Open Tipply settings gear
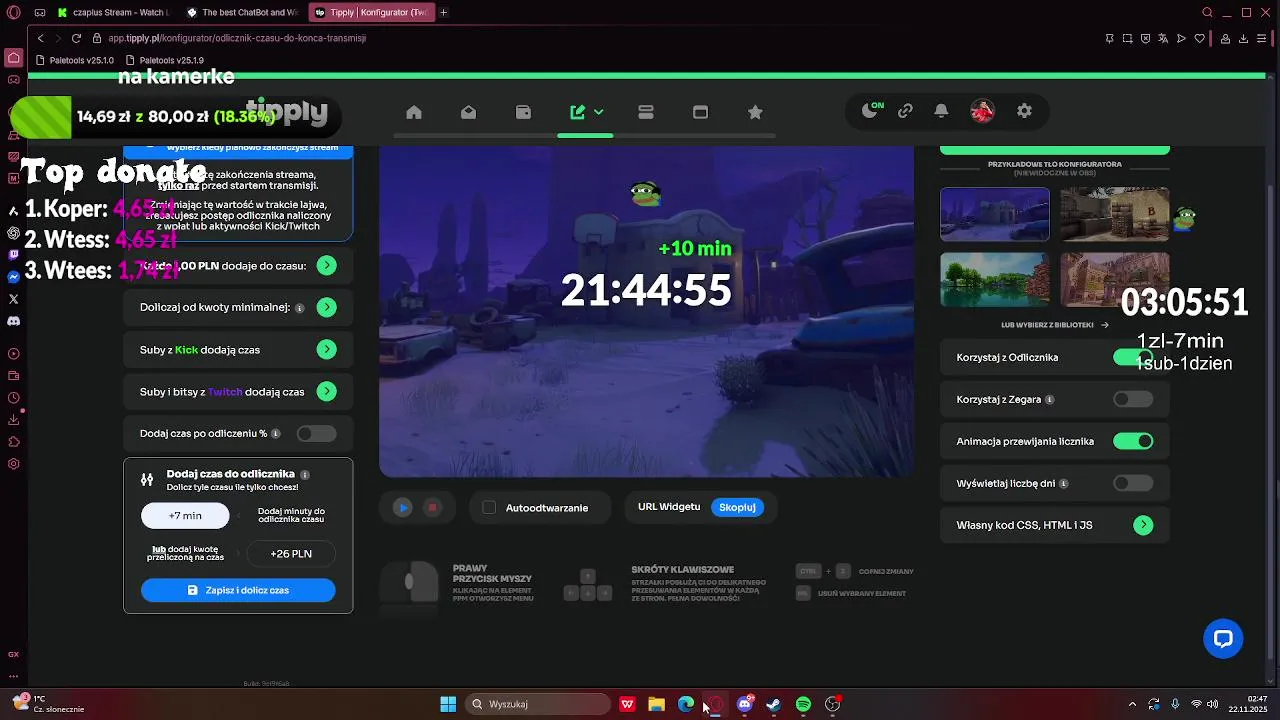Image resolution: width=1280 pixels, height=720 pixels. (x=1024, y=111)
